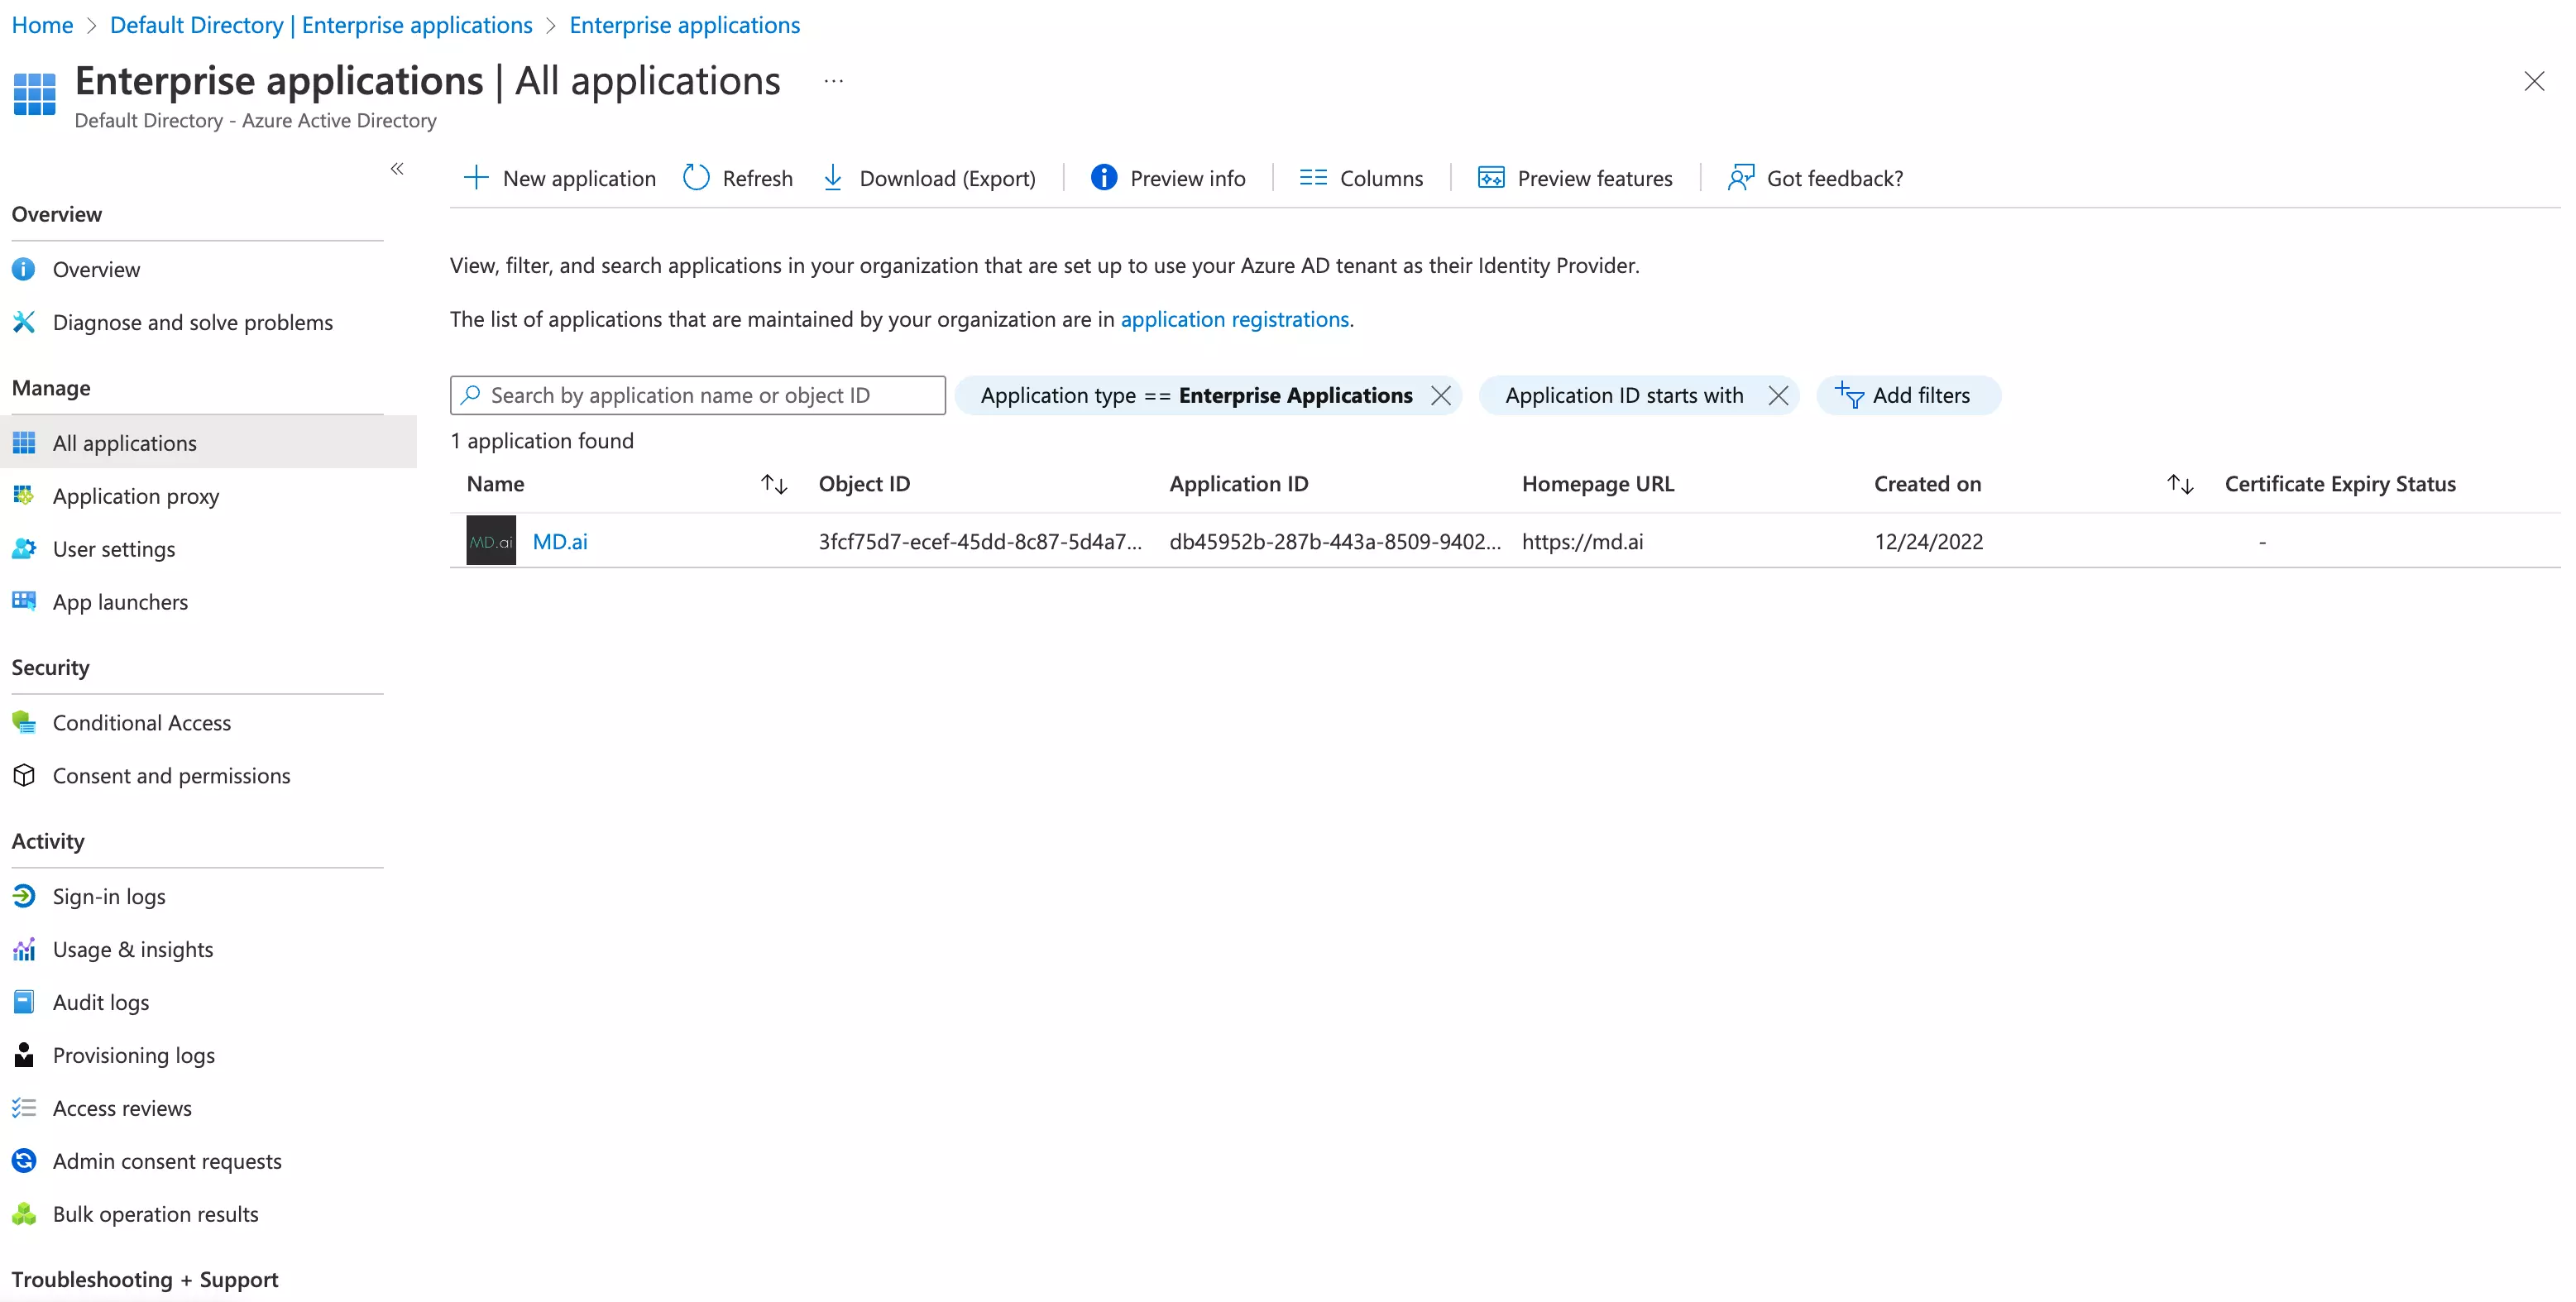Click the Sign-in logs icon

(24, 896)
